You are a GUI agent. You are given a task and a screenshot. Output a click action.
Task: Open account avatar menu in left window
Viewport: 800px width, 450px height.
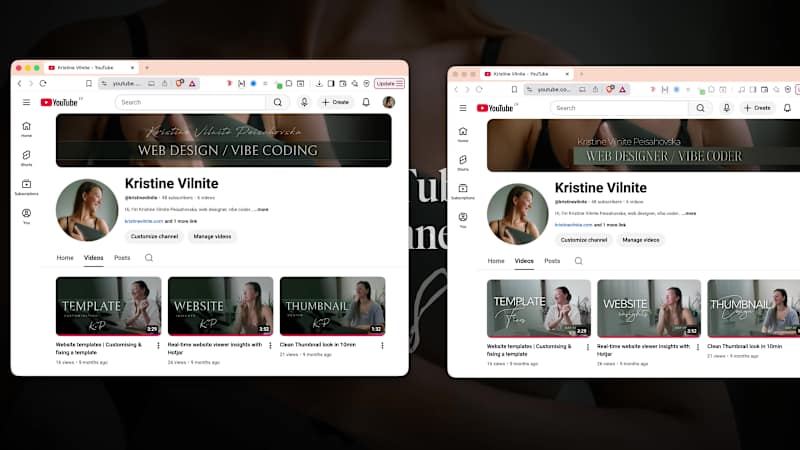pos(389,103)
